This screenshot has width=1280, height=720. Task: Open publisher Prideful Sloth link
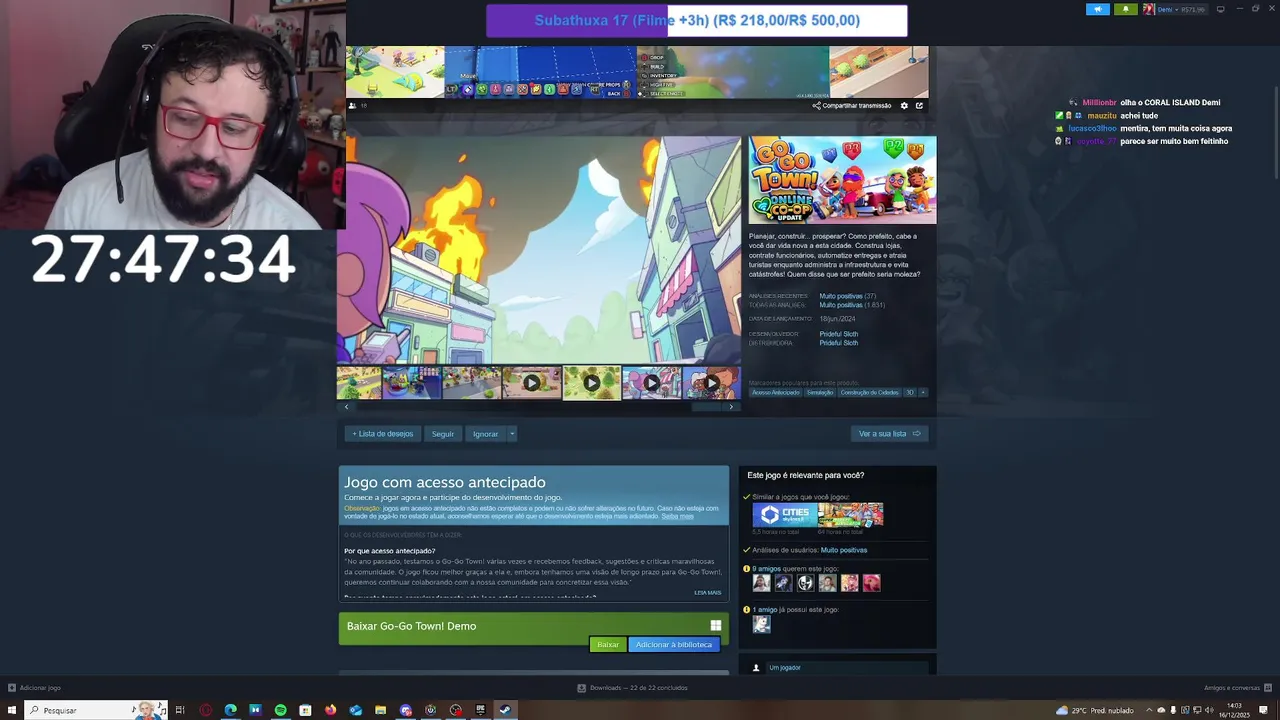pyautogui.click(x=838, y=343)
